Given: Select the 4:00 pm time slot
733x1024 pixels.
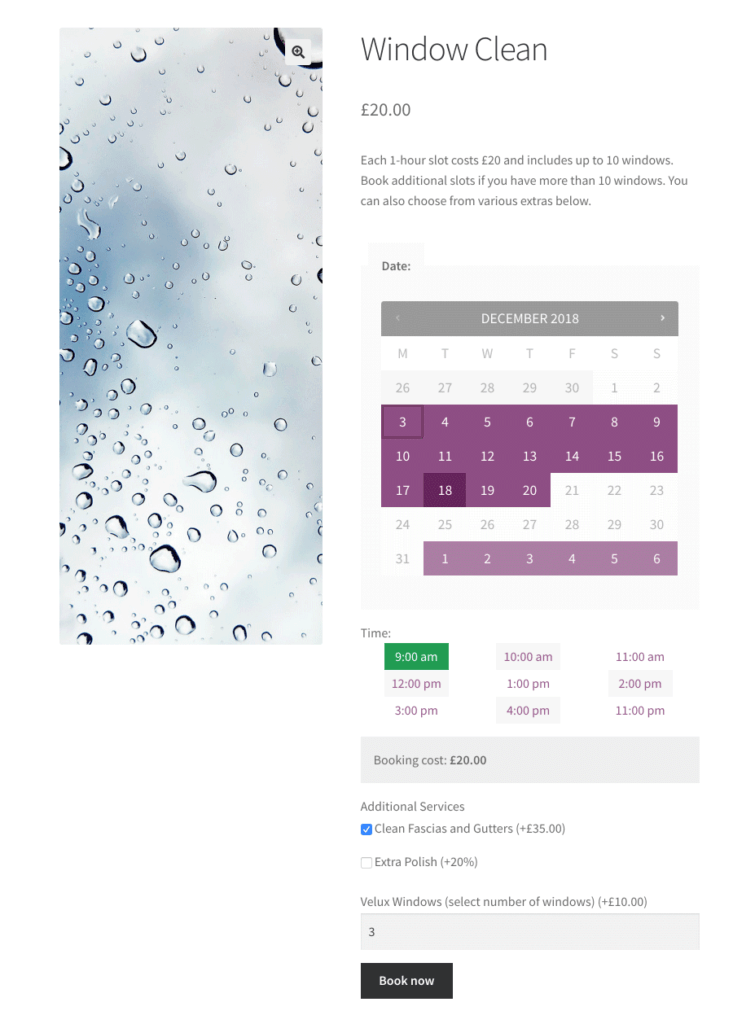Looking at the screenshot, I should (528, 710).
